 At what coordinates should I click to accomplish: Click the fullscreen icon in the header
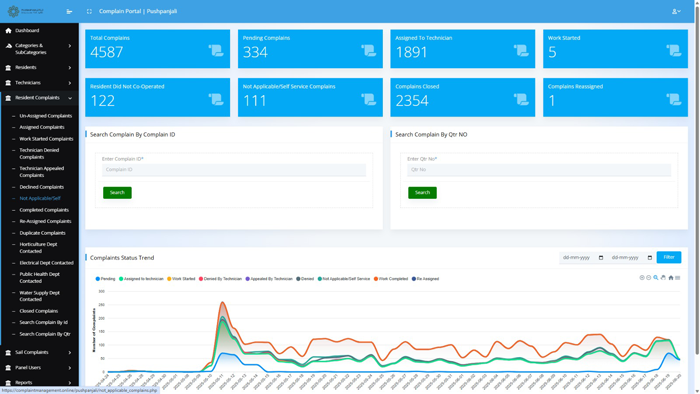(89, 11)
